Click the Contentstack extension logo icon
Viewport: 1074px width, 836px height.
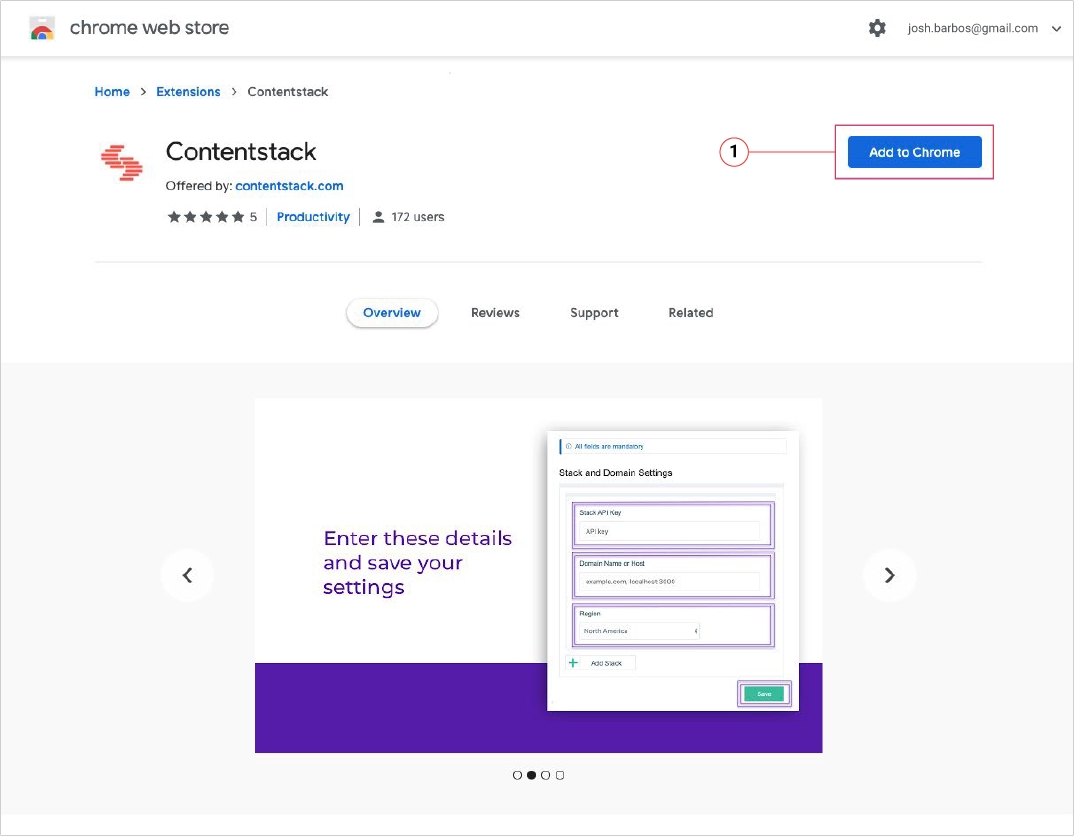(x=122, y=162)
